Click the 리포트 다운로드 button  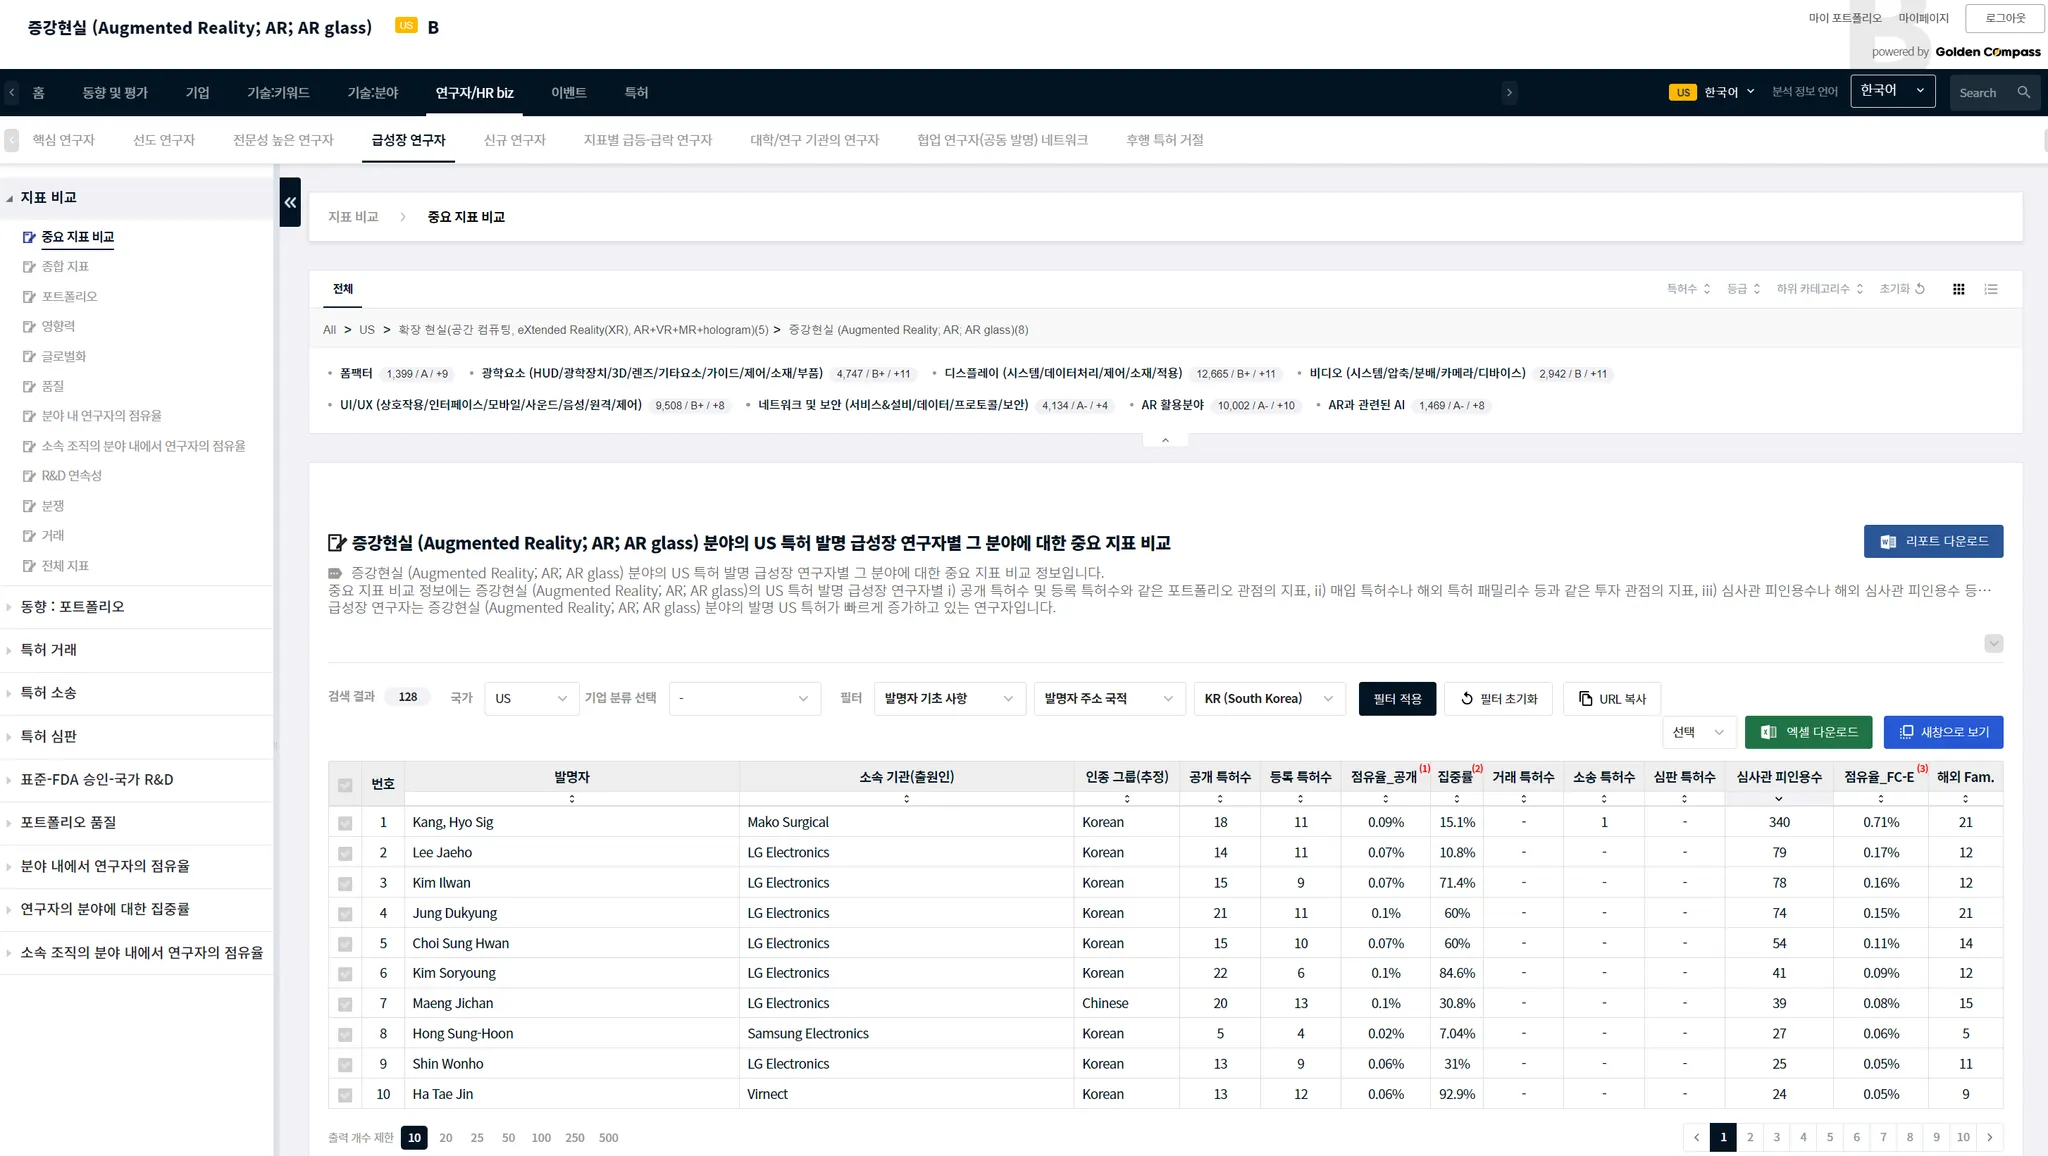pyautogui.click(x=1932, y=541)
